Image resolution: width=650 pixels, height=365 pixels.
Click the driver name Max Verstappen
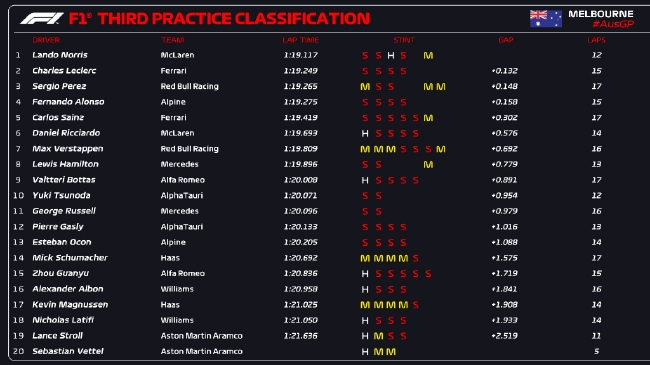[68, 148]
